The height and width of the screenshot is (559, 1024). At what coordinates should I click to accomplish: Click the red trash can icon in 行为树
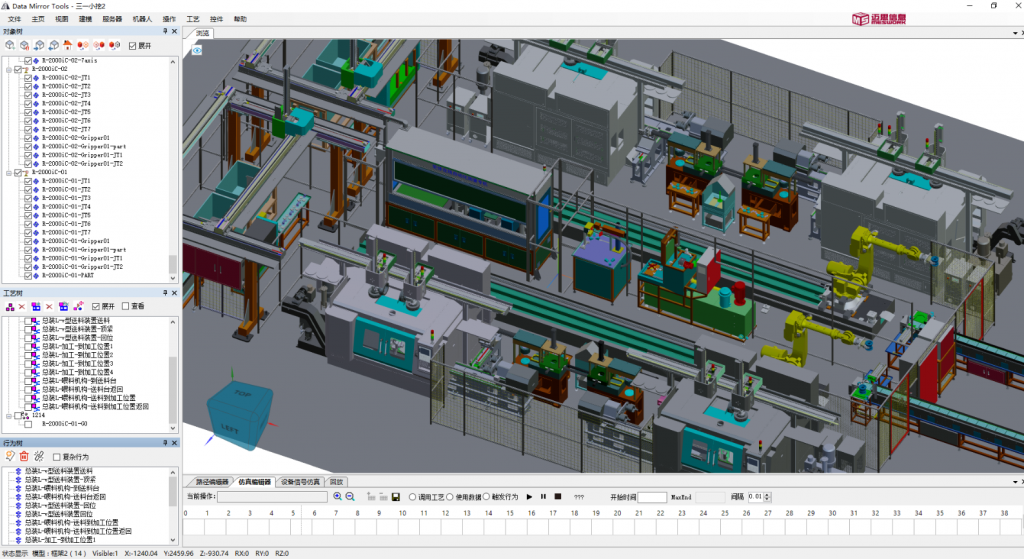point(24,456)
